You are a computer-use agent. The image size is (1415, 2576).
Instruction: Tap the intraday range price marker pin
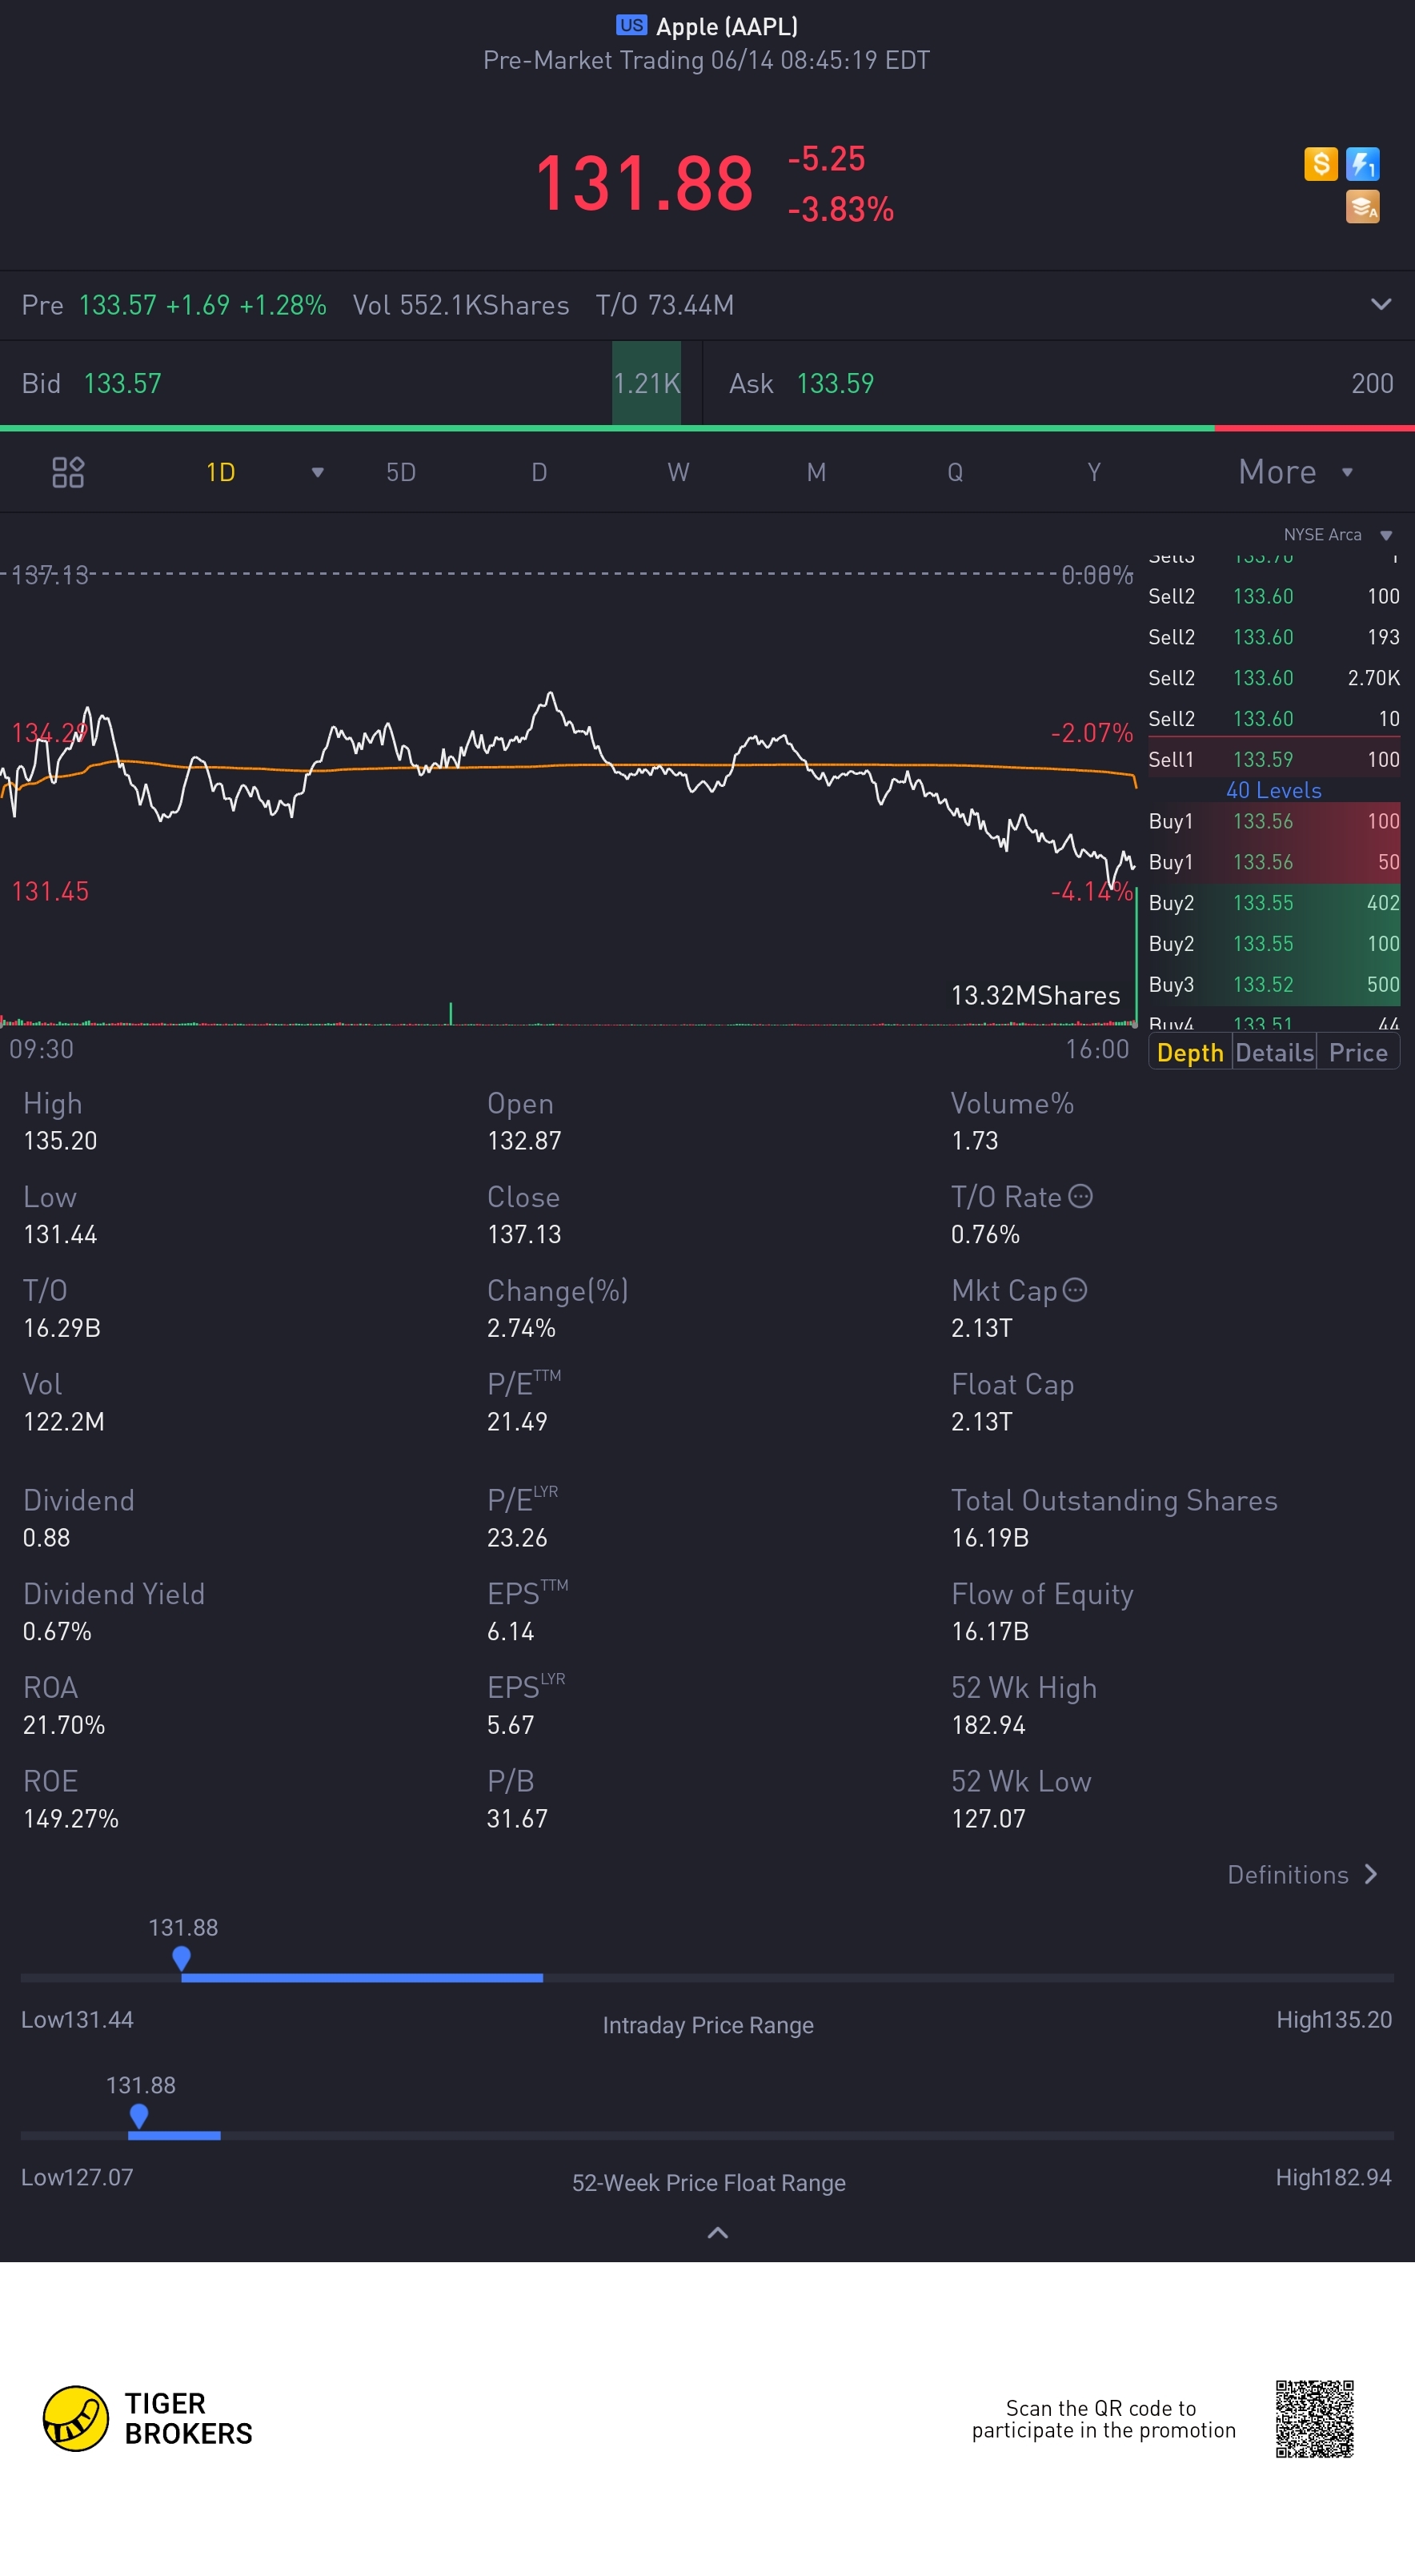coord(181,1958)
